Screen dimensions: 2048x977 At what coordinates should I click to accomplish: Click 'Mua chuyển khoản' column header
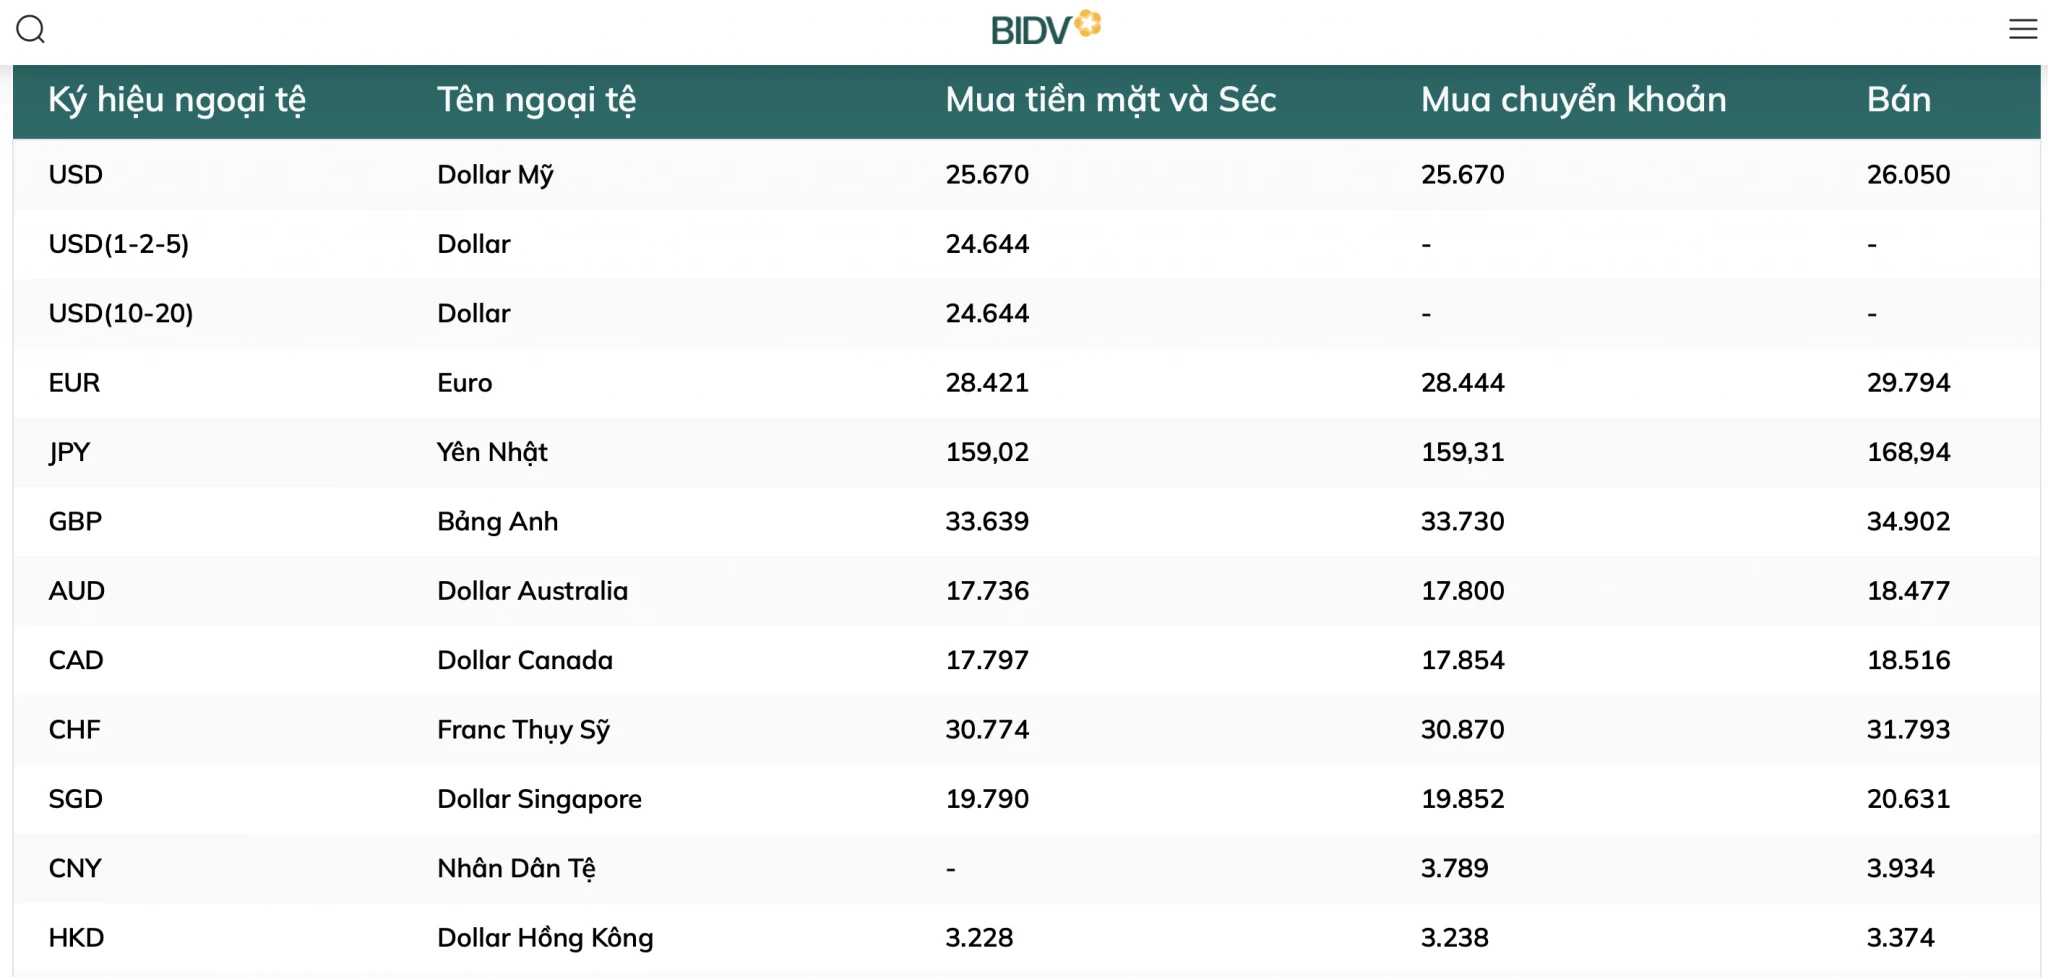(1574, 100)
